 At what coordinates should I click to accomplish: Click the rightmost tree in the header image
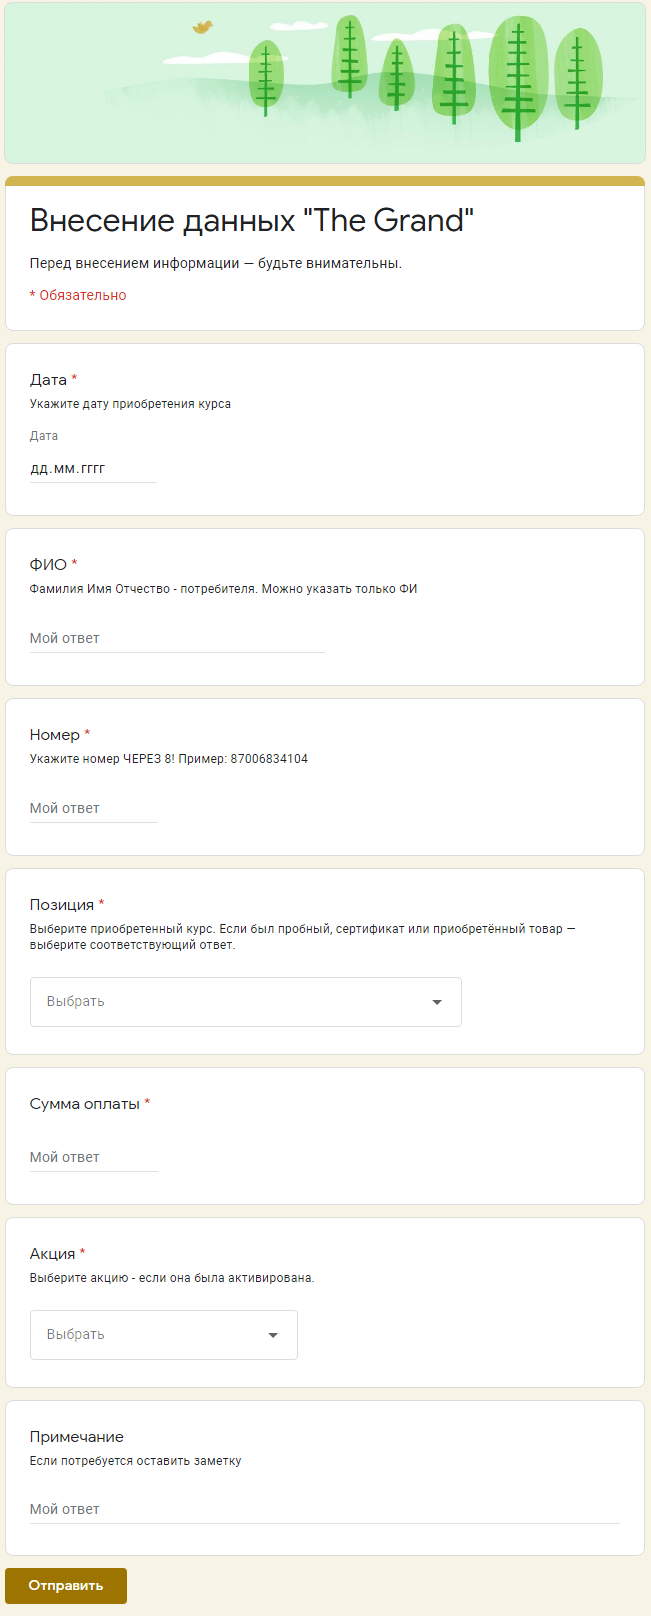tap(577, 79)
